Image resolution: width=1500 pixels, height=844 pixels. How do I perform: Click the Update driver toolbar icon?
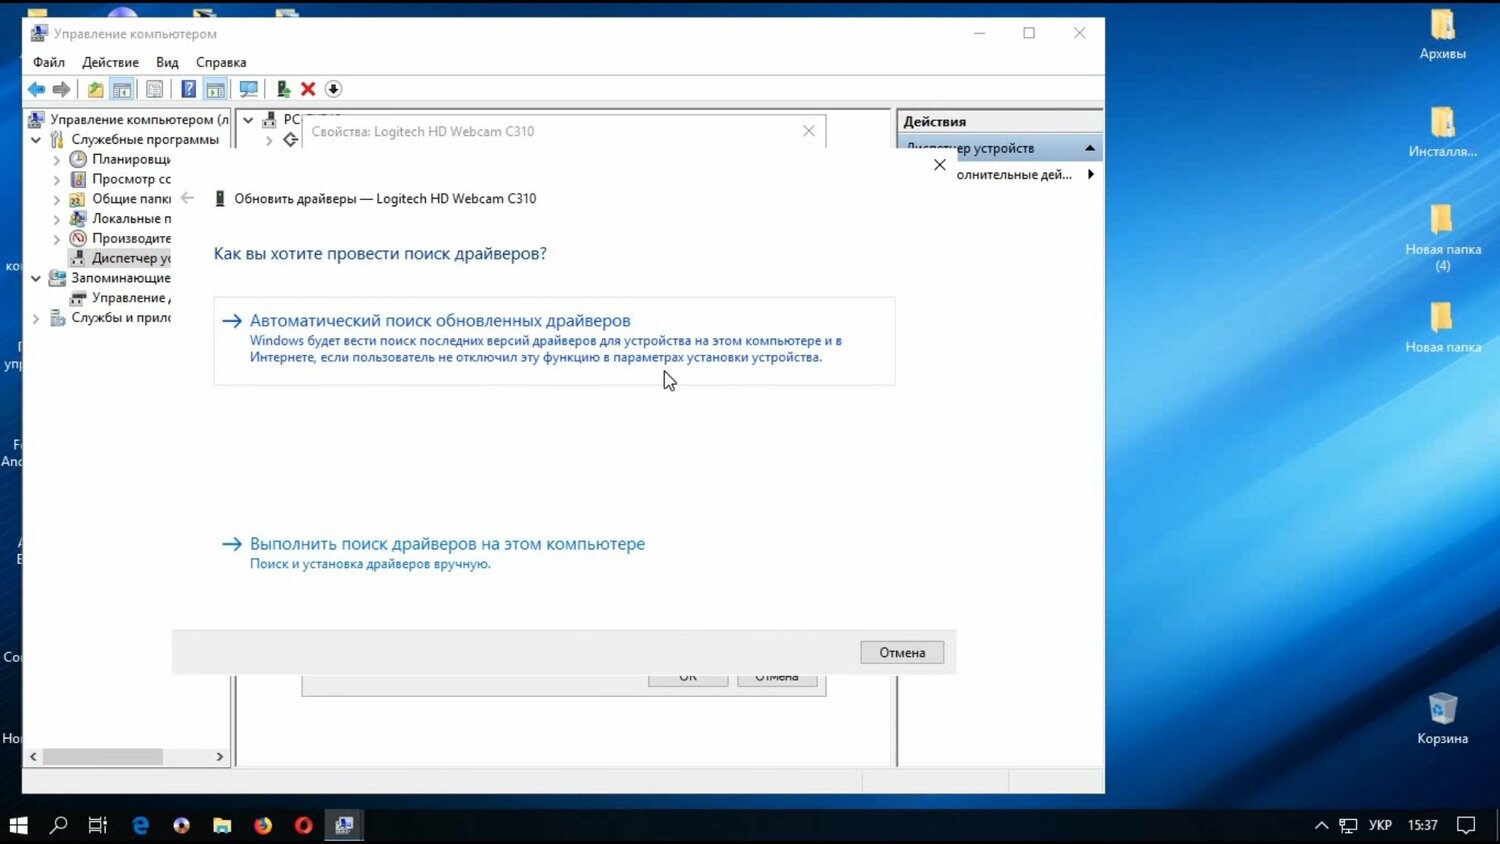283,89
